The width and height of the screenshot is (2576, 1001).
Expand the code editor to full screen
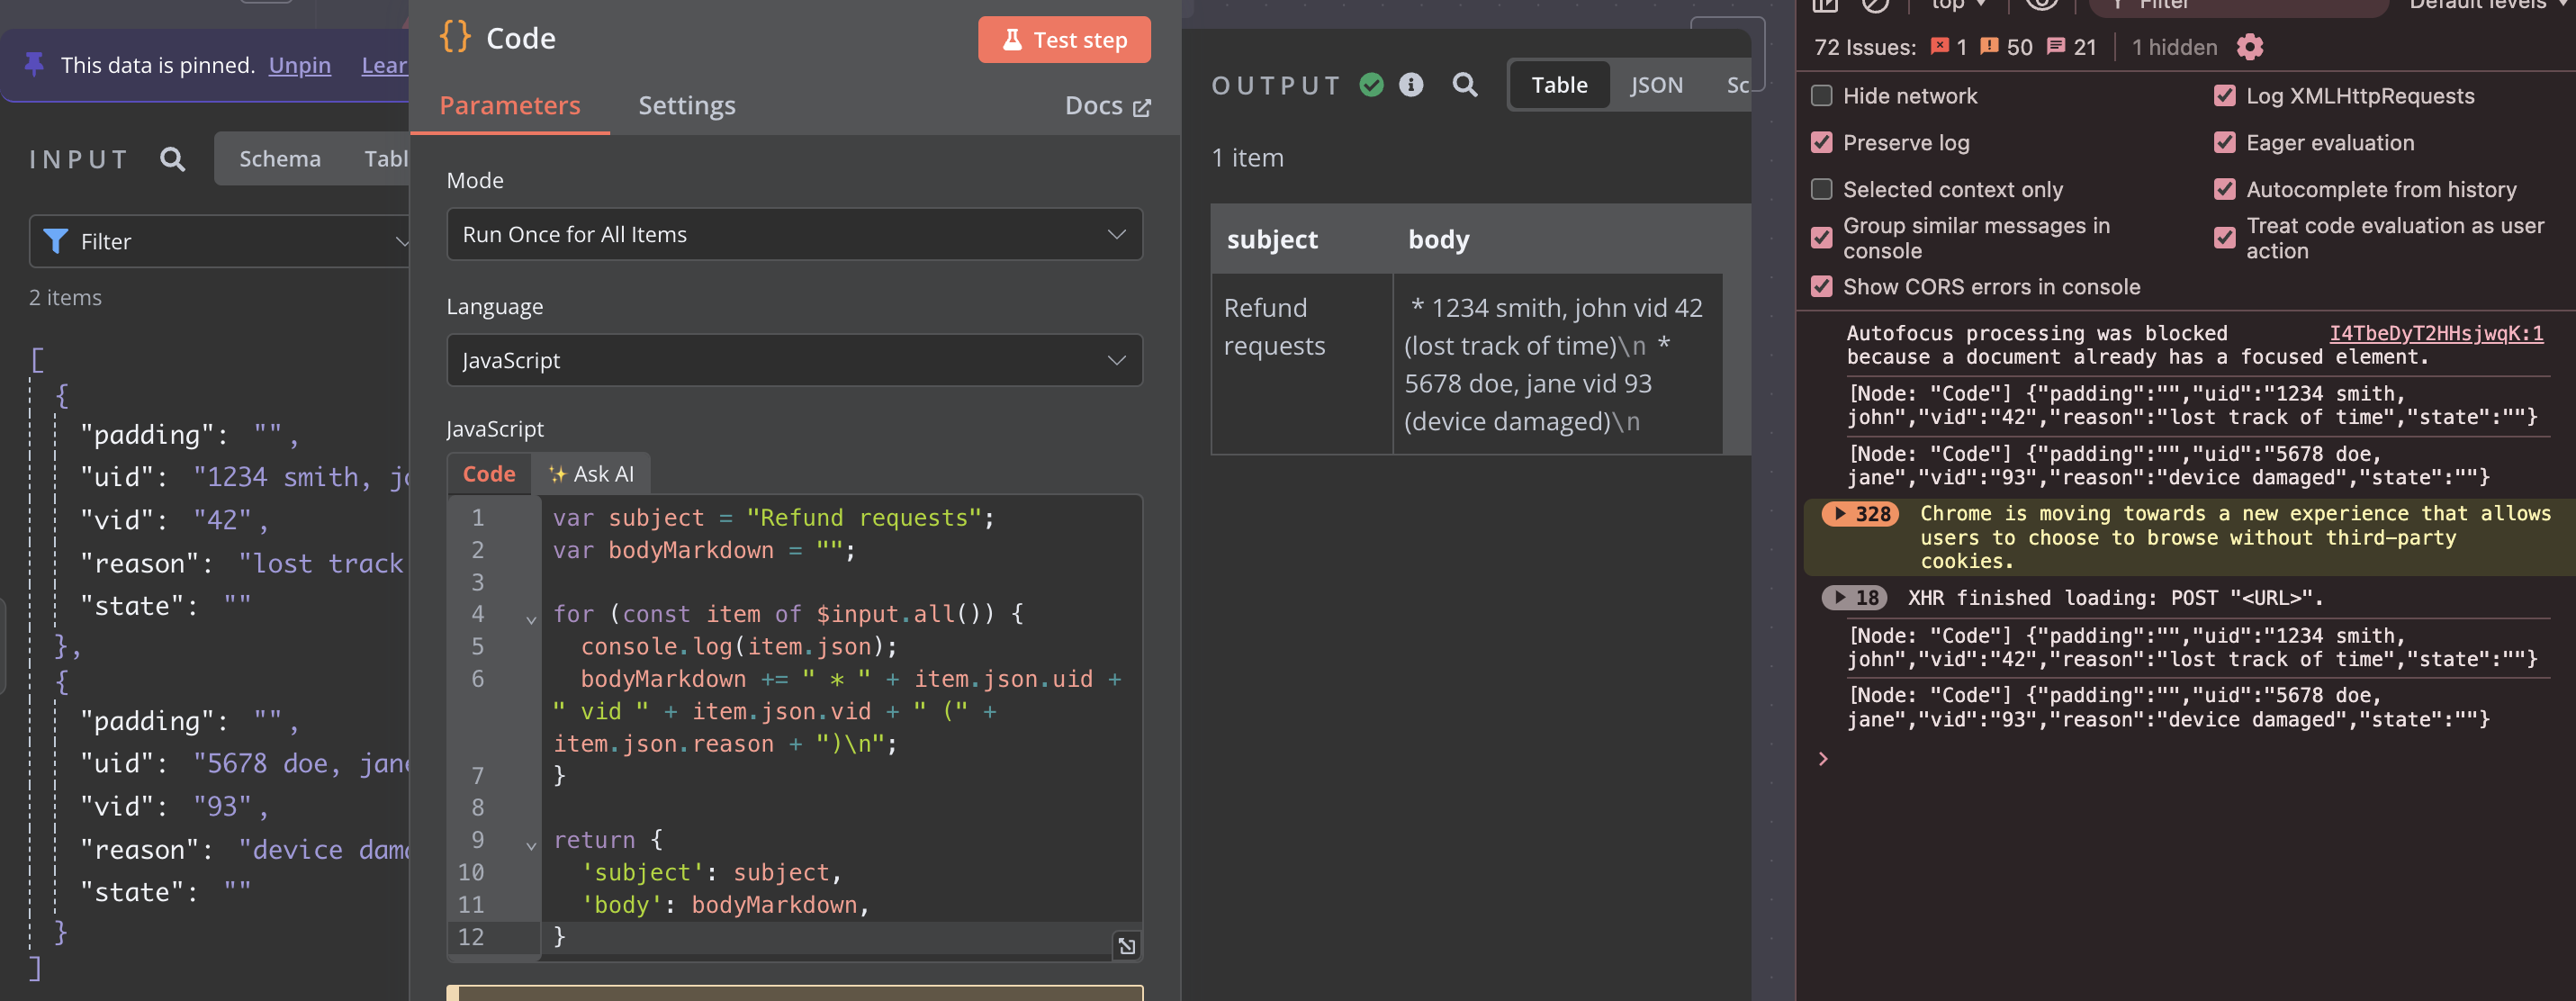pos(1126,945)
